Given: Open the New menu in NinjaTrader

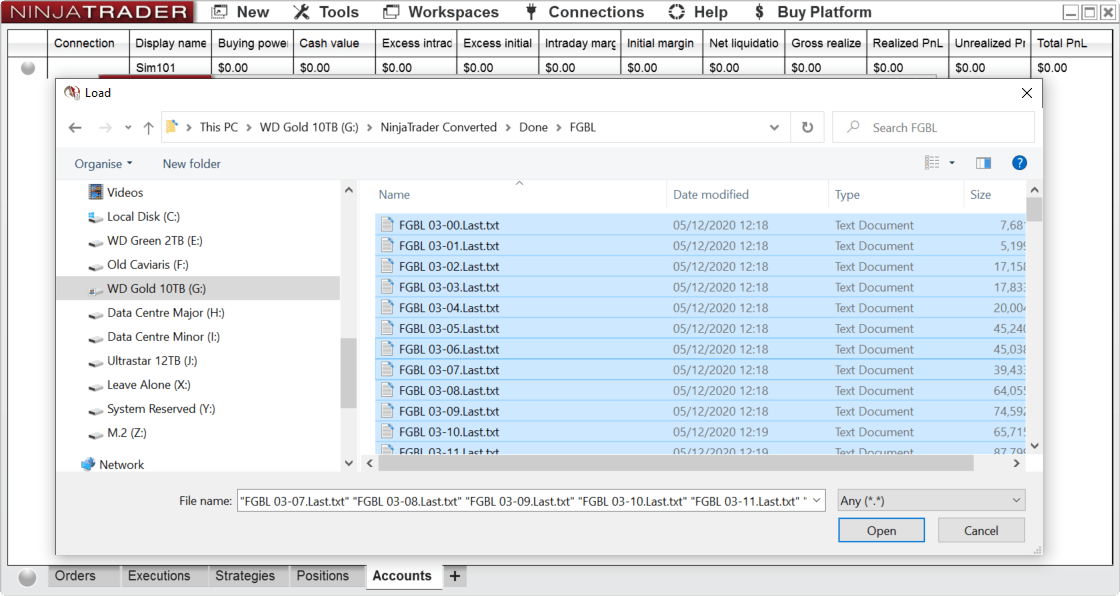Looking at the screenshot, I should click(241, 12).
